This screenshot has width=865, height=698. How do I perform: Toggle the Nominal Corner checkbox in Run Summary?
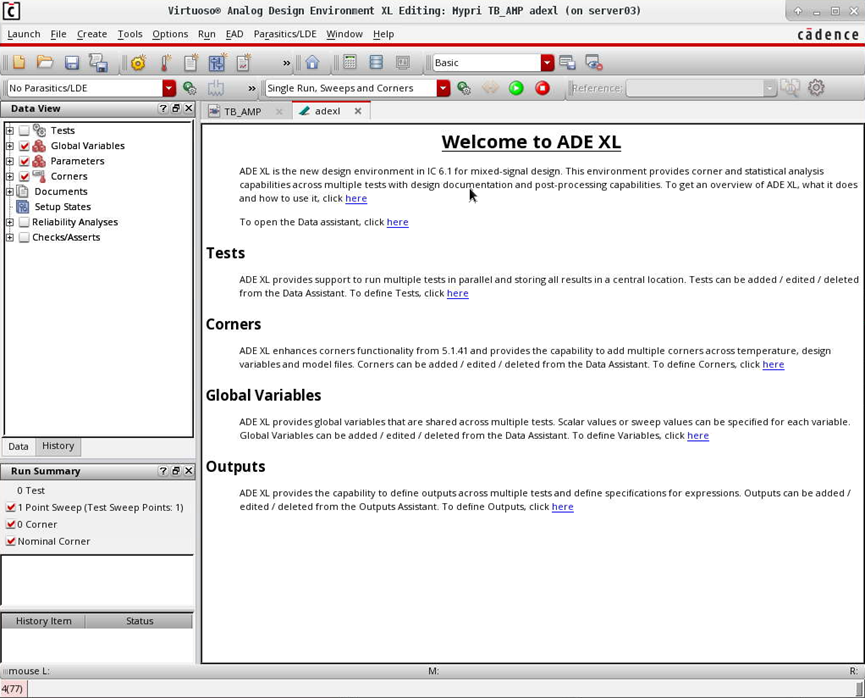(10, 541)
